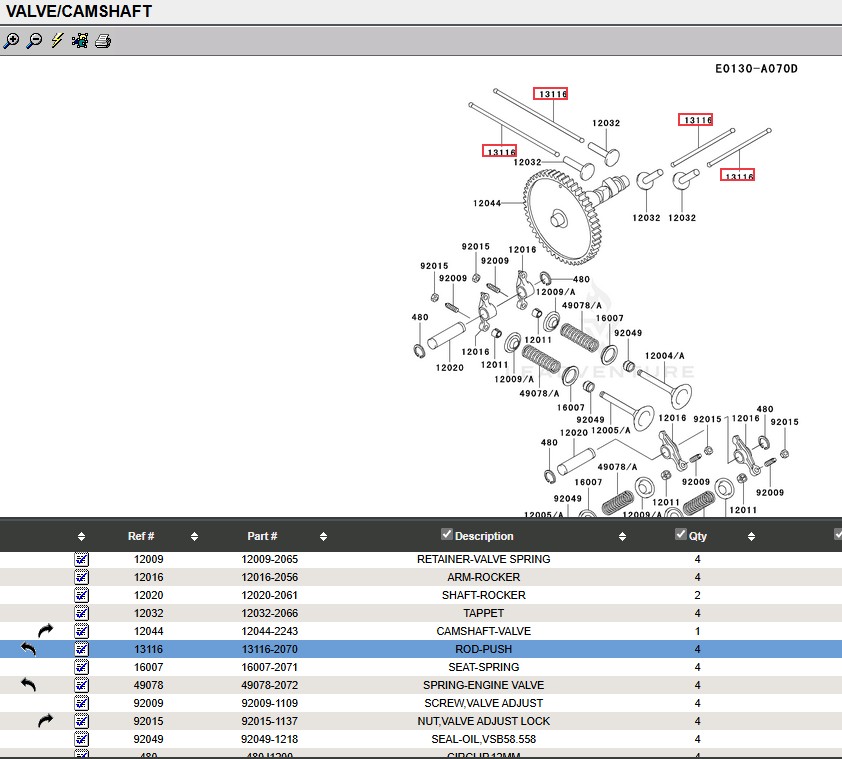The height and width of the screenshot is (759, 842).
Task: Click the Part # column header label
Action: click(262, 536)
